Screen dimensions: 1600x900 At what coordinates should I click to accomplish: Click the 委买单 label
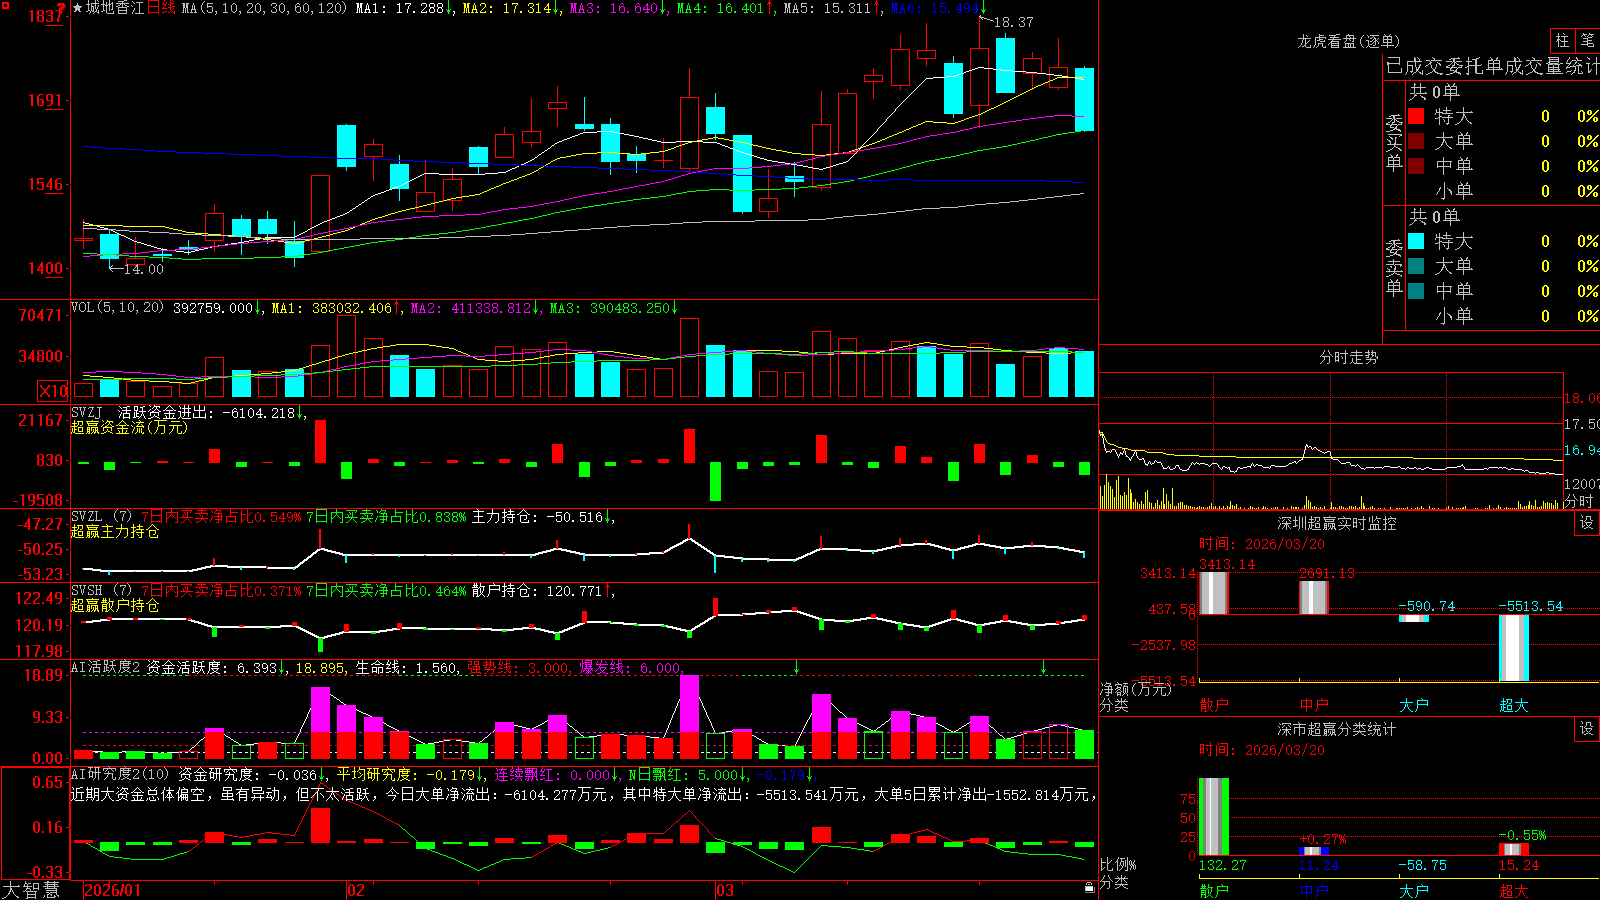[x=1394, y=142]
